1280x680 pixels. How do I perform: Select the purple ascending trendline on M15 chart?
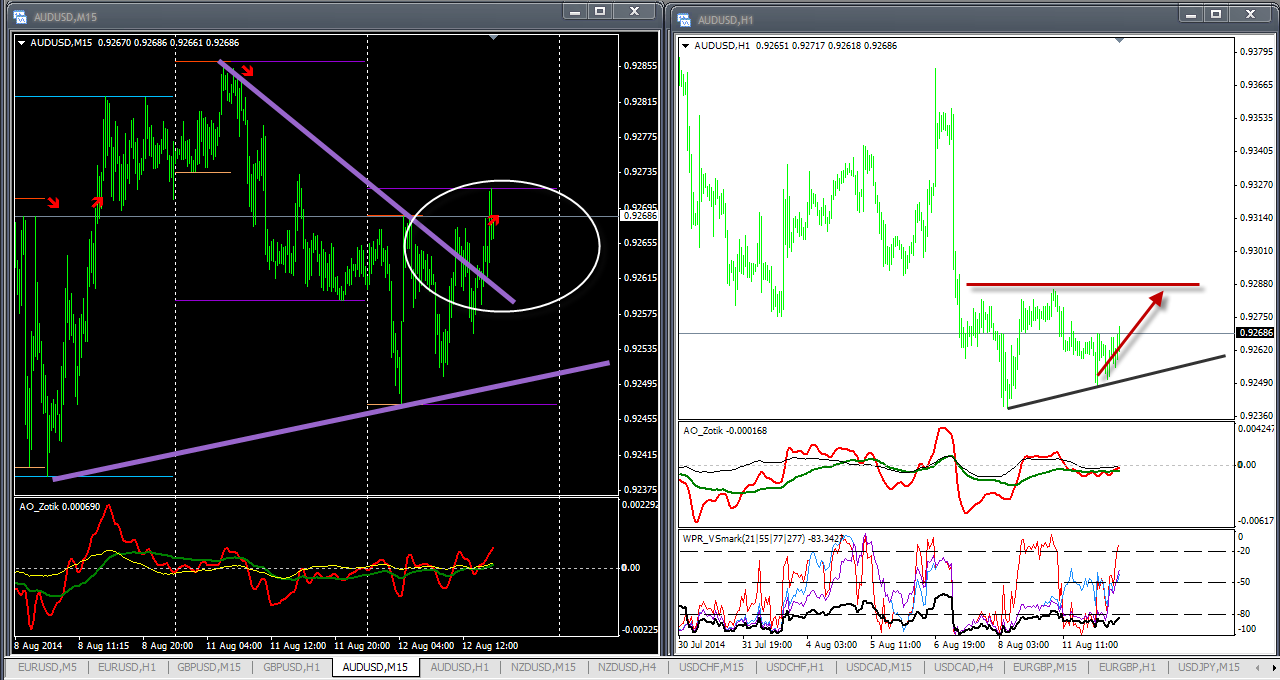point(330,420)
